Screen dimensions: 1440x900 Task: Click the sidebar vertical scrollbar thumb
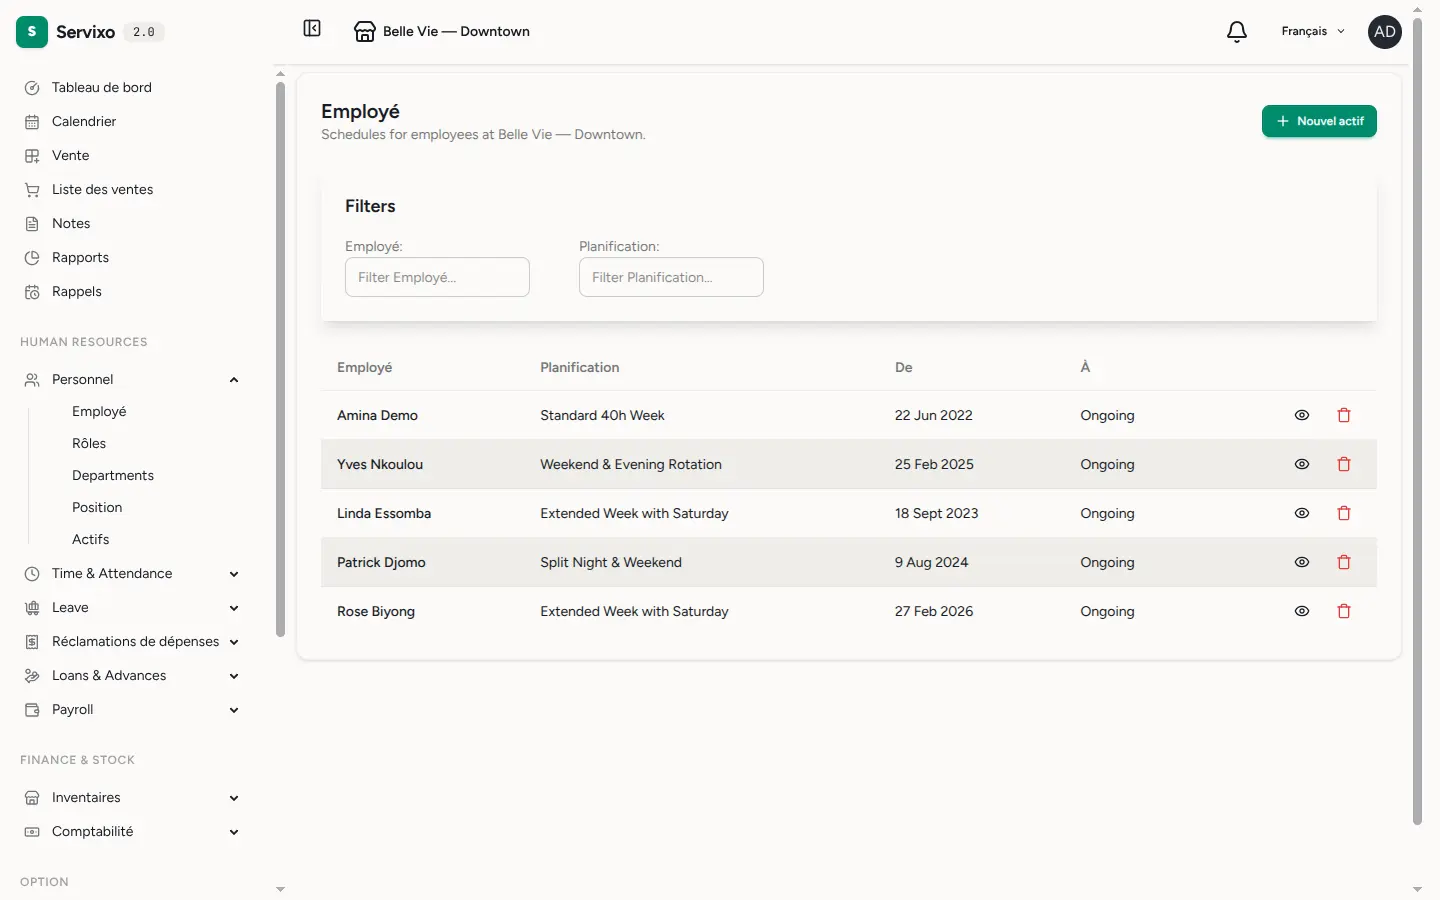coord(280,359)
